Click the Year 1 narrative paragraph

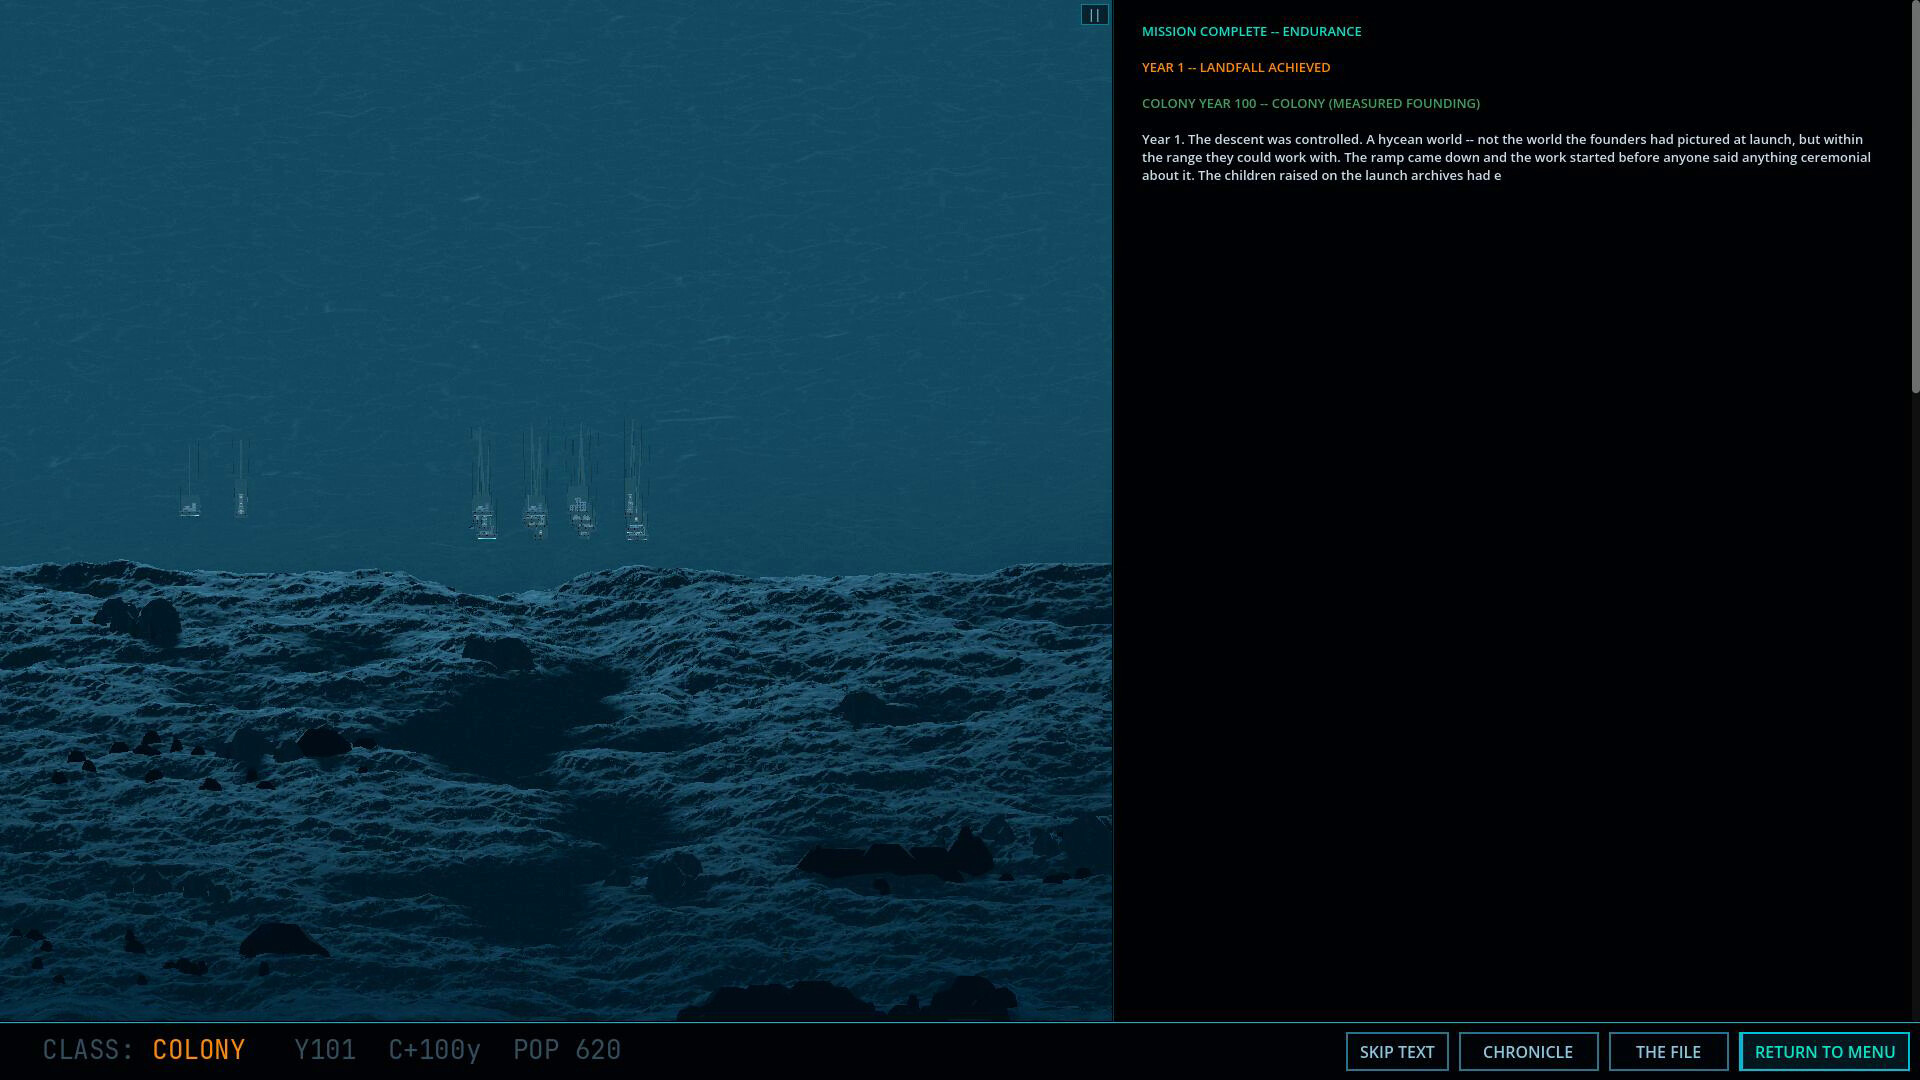[1506, 158]
